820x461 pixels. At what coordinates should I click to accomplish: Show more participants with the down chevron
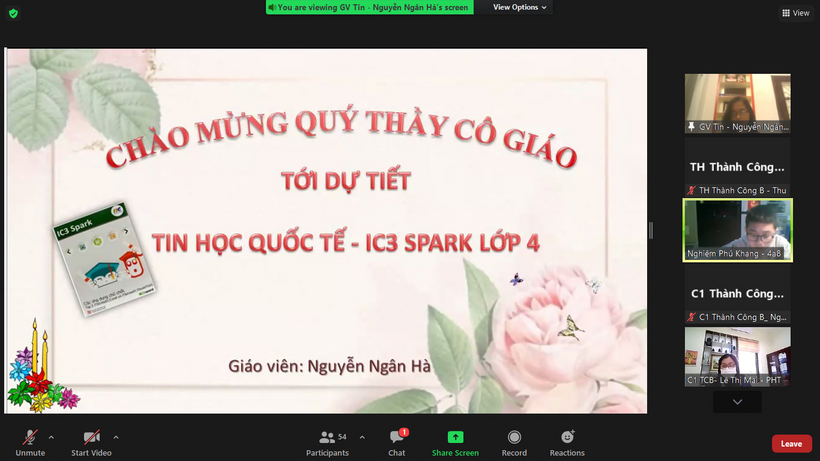click(737, 402)
